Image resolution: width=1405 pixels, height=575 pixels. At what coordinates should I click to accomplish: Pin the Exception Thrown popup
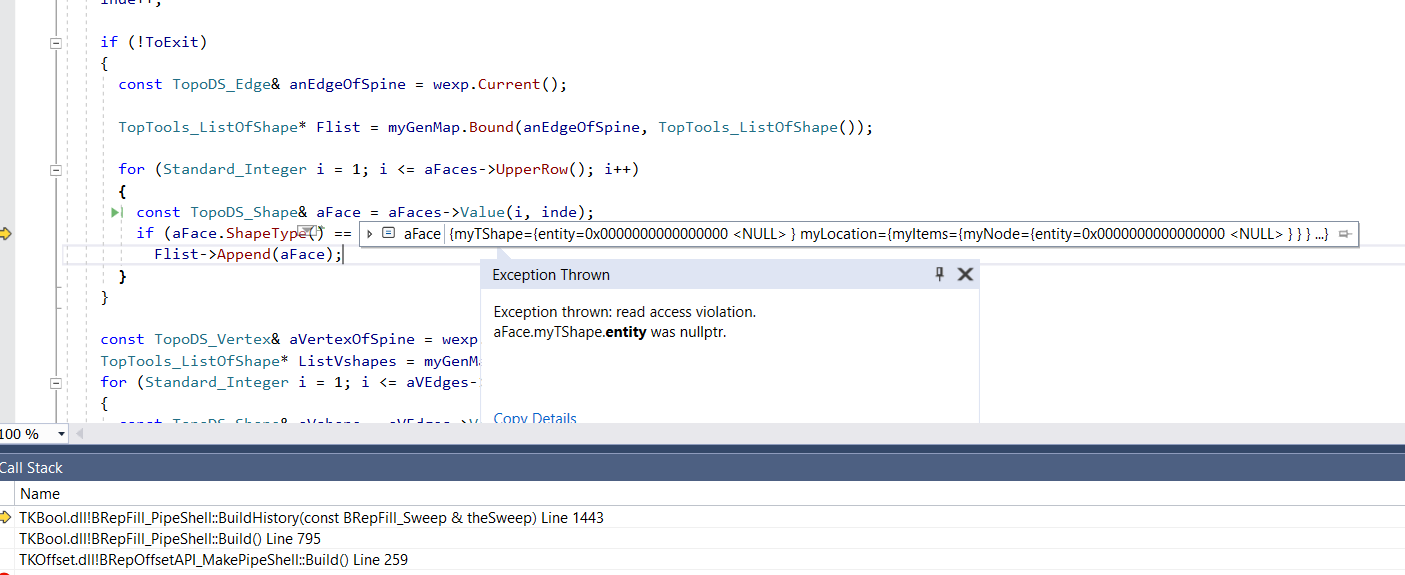click(939, 274)
